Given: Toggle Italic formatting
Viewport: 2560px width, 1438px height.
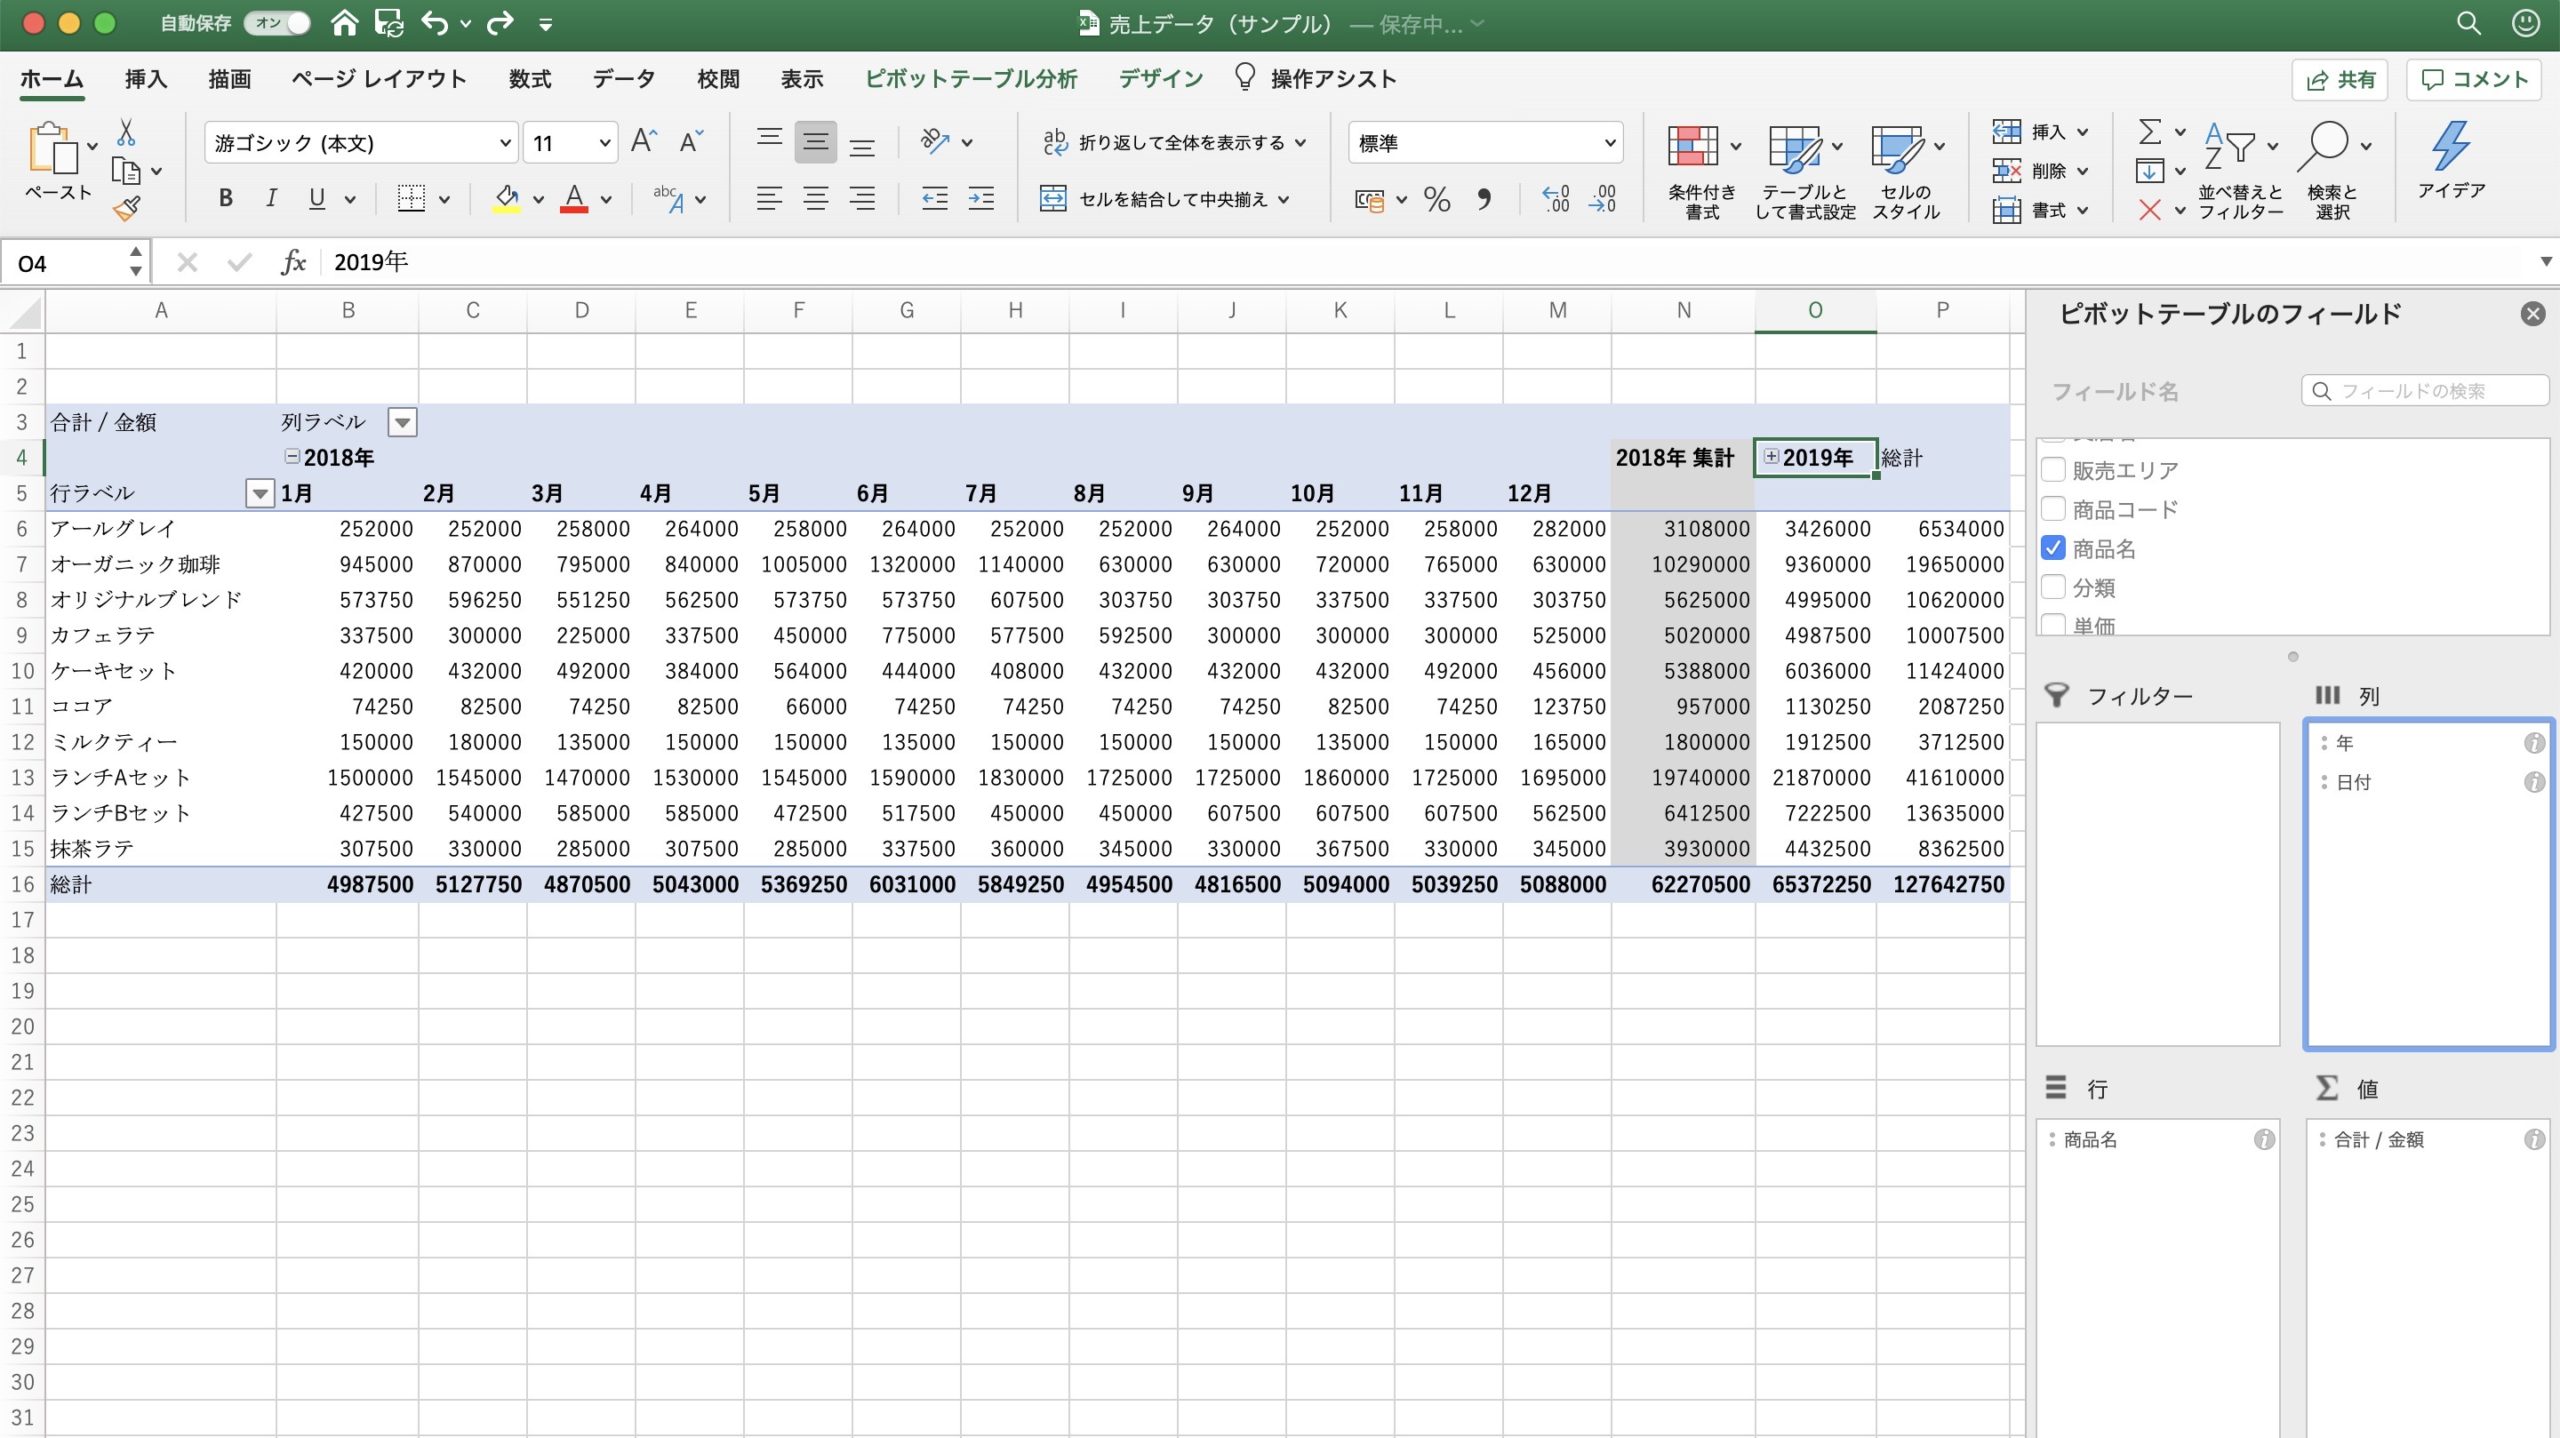Looking at the screenshot, I should [x=271, y=198].
